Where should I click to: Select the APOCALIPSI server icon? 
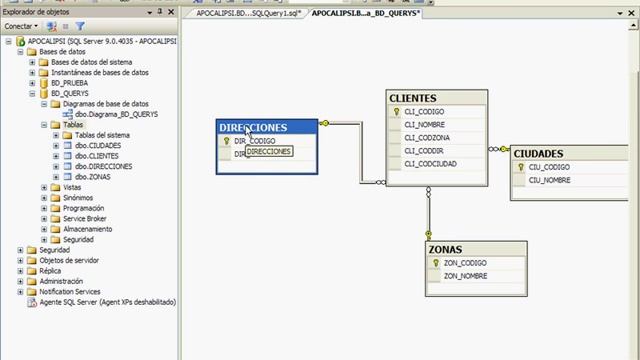pos(20,41)
